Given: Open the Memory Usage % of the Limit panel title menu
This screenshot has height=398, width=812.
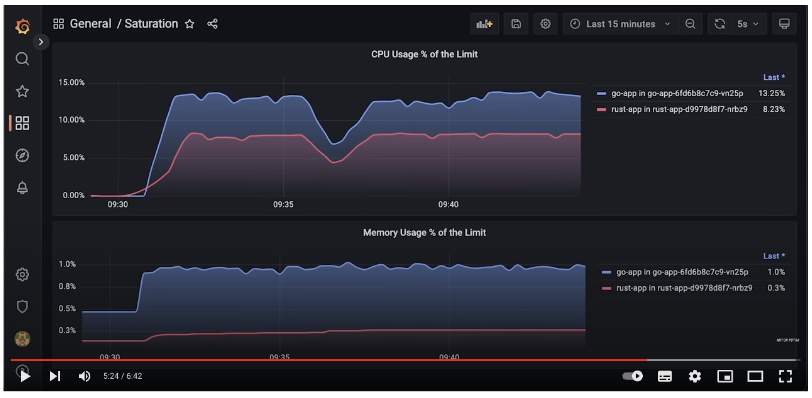Looking at the screenshot, I should [424, 233].
